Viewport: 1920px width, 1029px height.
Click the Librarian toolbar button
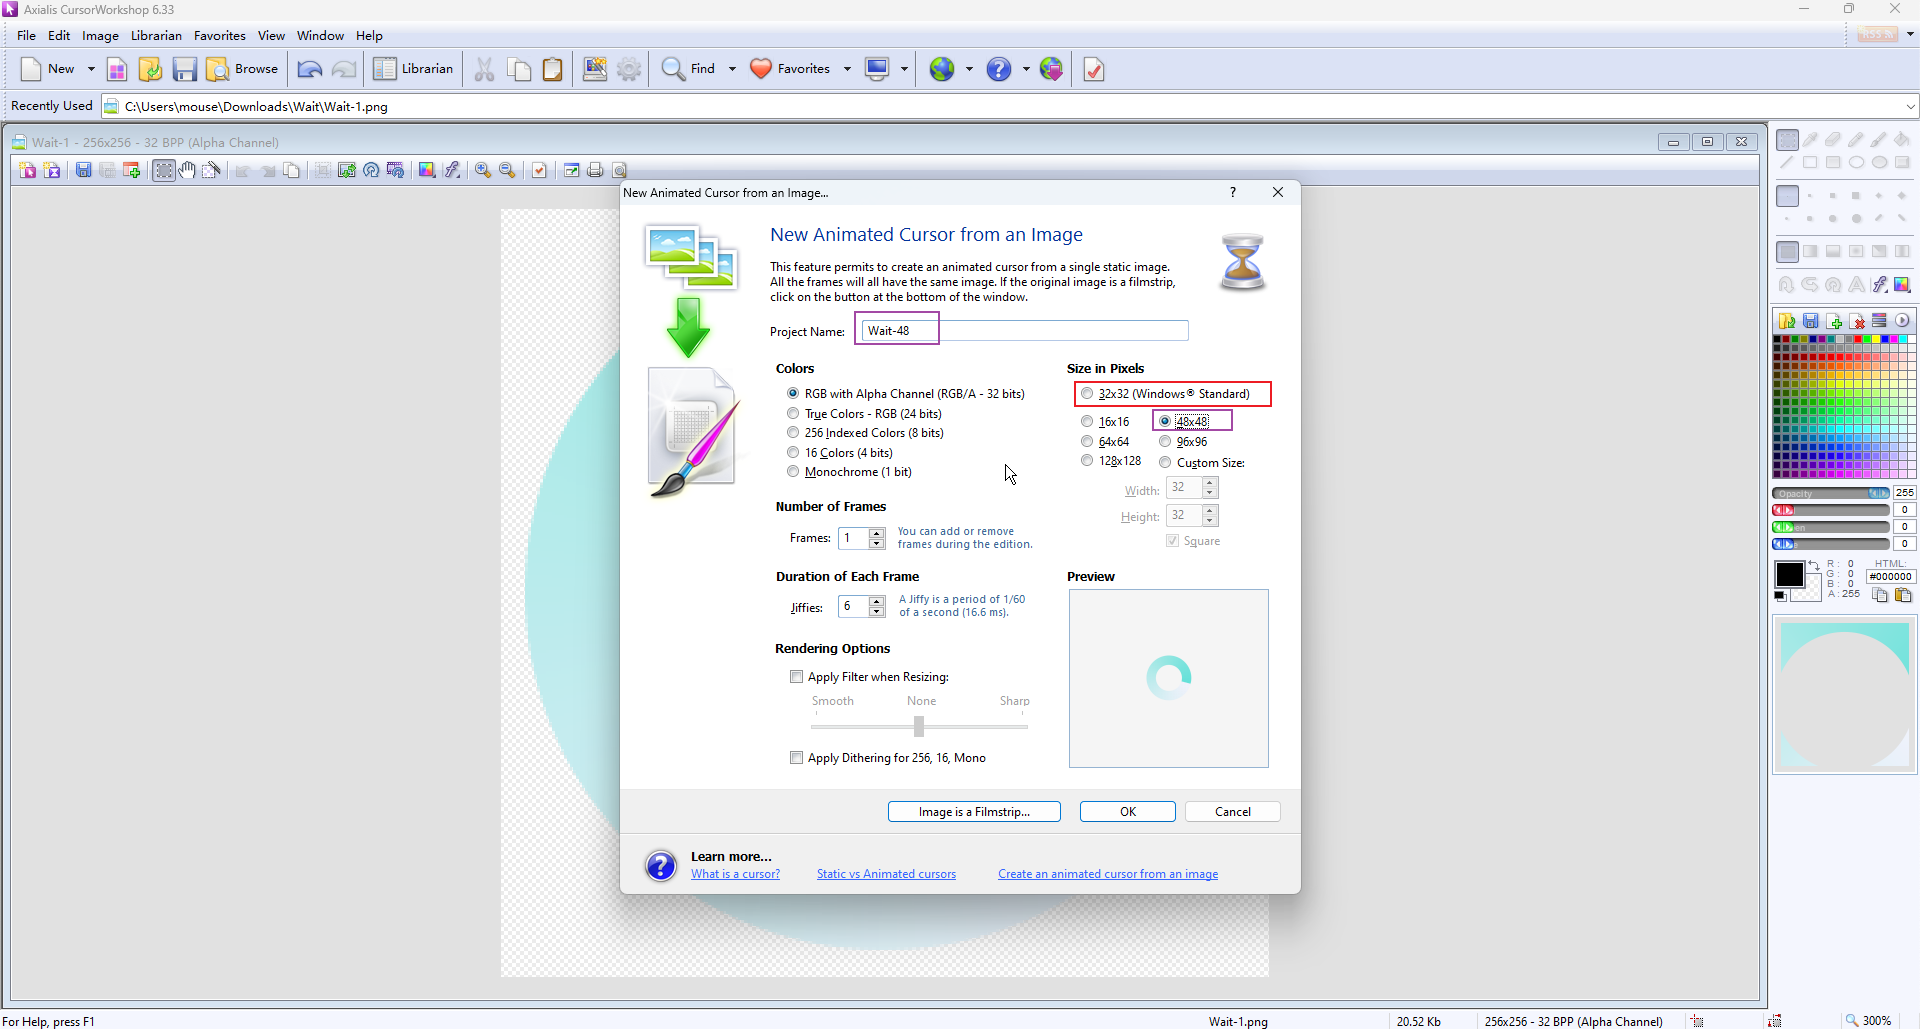click(x=414, y=69)
